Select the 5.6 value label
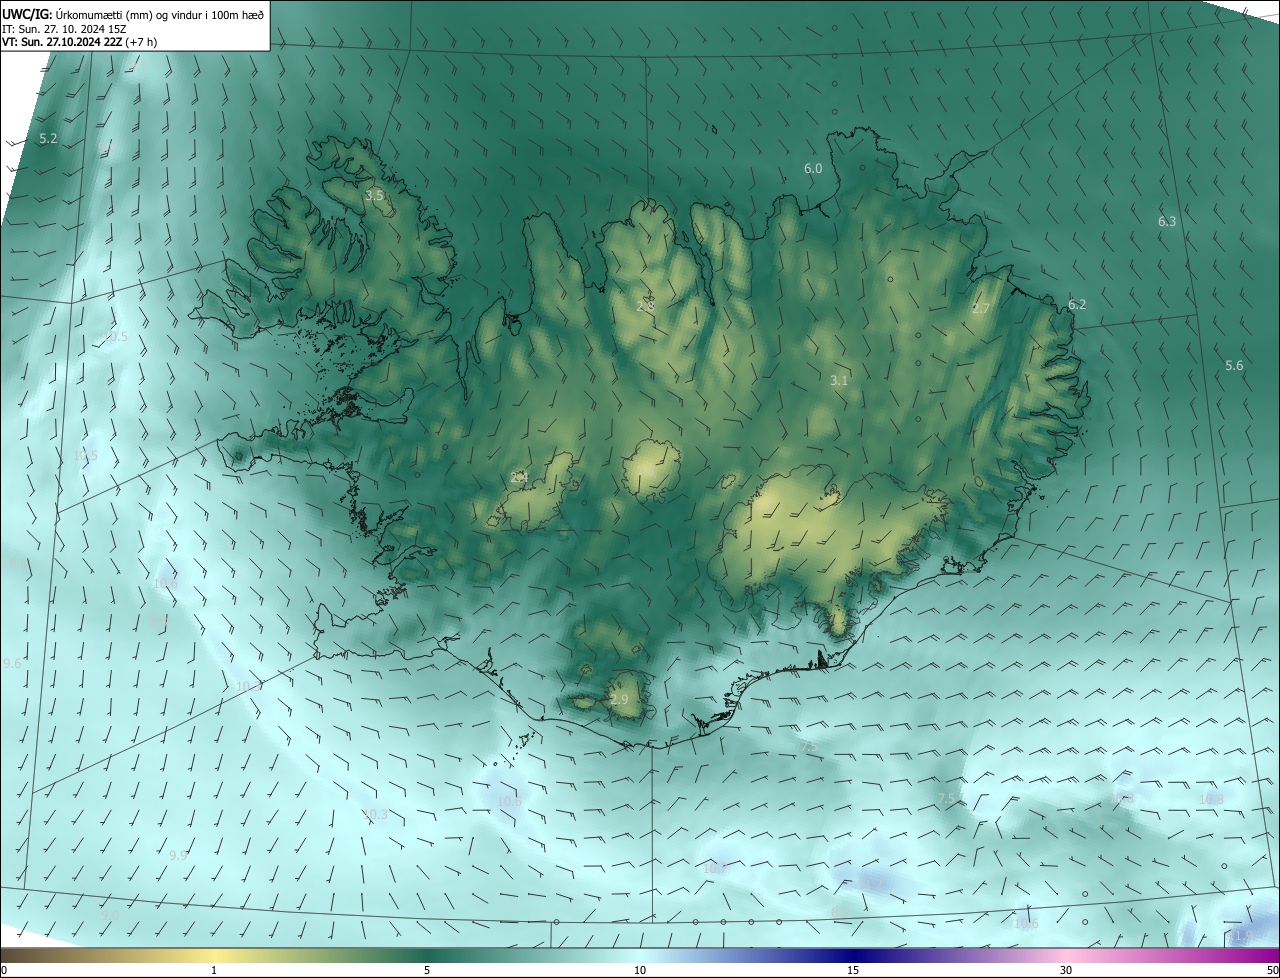Viewport: 1280px width, 978px height. pos(1234,365)
